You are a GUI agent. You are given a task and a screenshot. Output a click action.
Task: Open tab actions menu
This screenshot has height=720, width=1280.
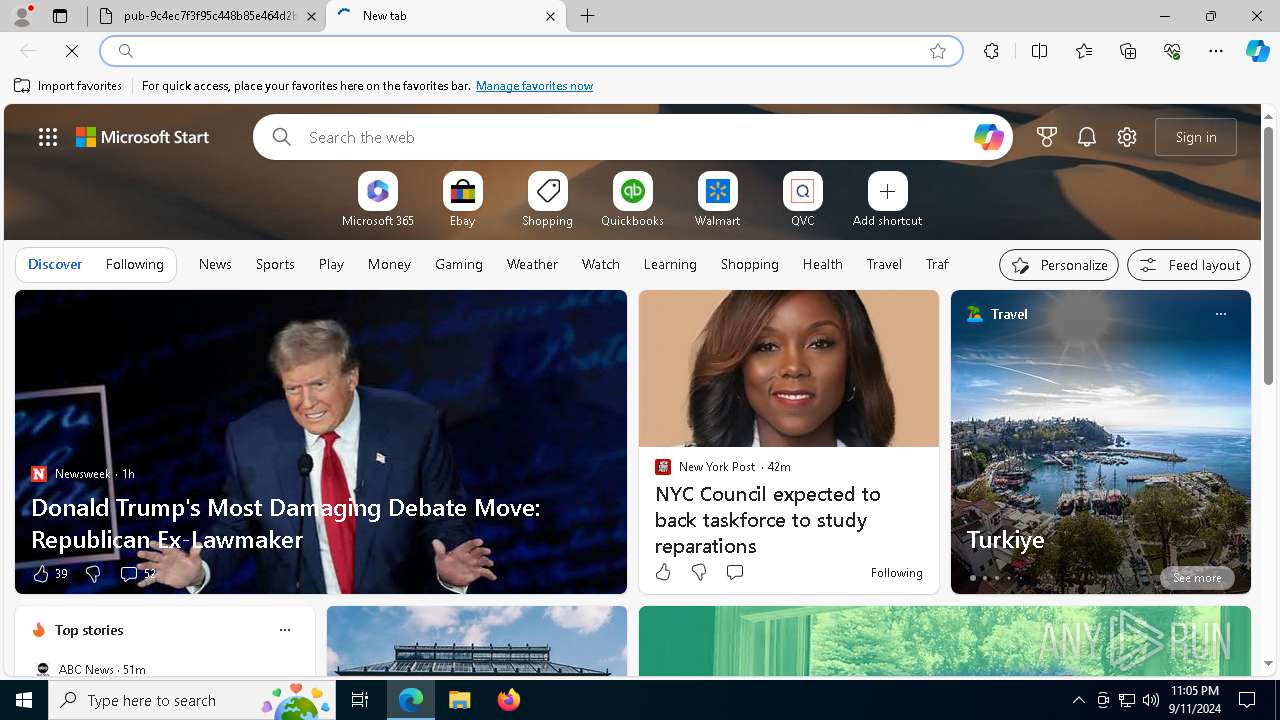pyautogui.click(x=60, y=16)
